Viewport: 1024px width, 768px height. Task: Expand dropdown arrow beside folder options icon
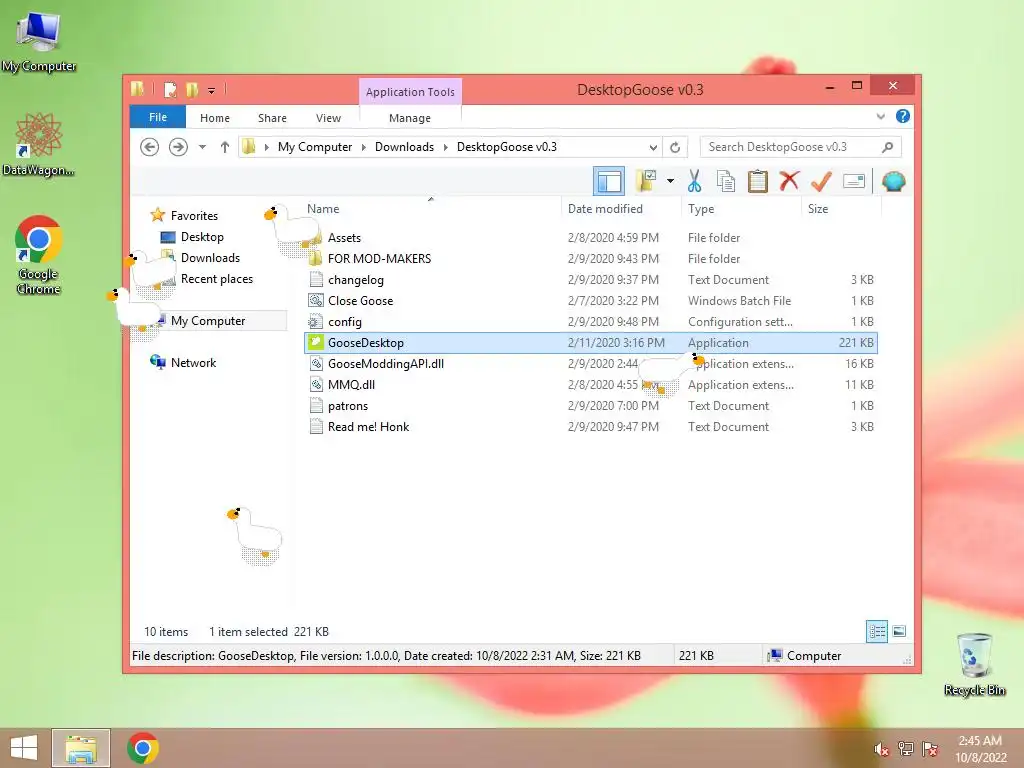coord(670,181)
